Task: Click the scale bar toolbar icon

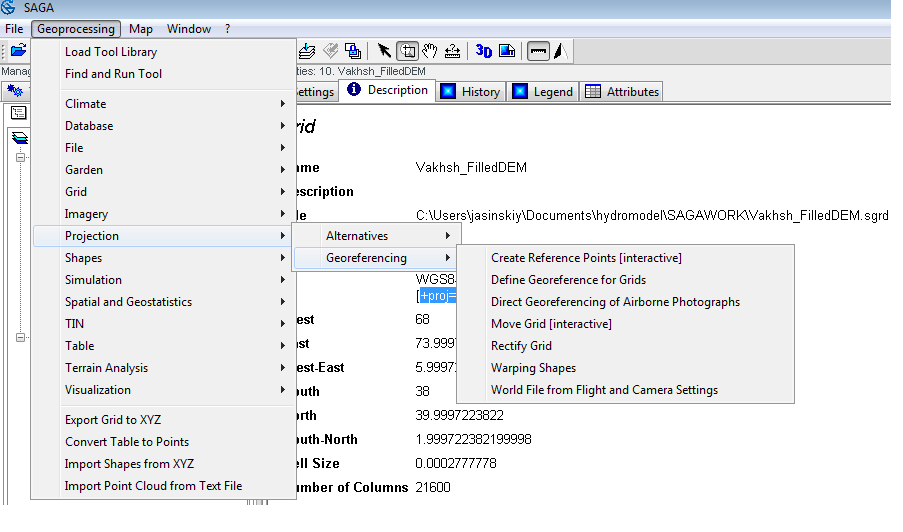Action: [x=538, y=51]
